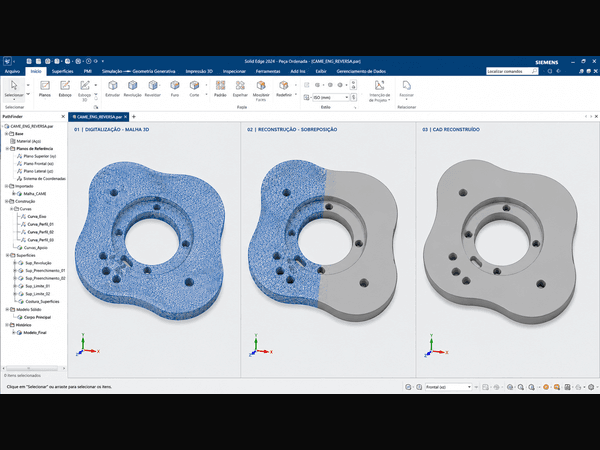Image resolution: width=600 pixels, height=450 pixels.
Task: Select Sistema de Coordenadas tree item
Action: [41, 179]
